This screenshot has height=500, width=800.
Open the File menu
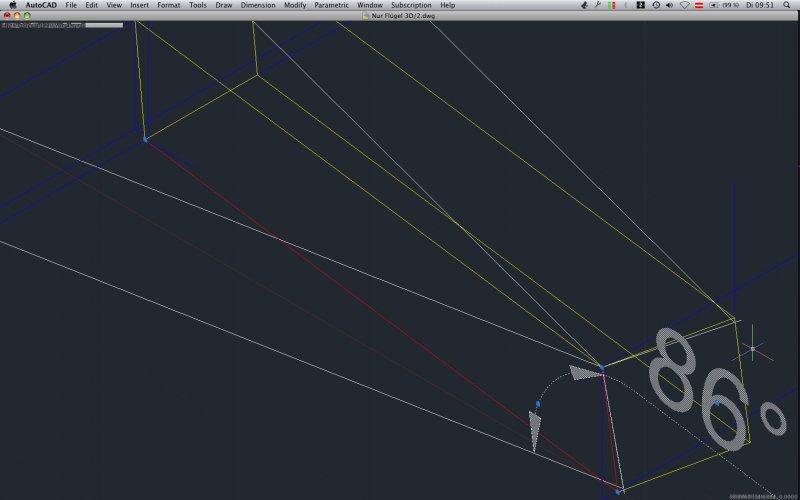[x=71, y=5]
